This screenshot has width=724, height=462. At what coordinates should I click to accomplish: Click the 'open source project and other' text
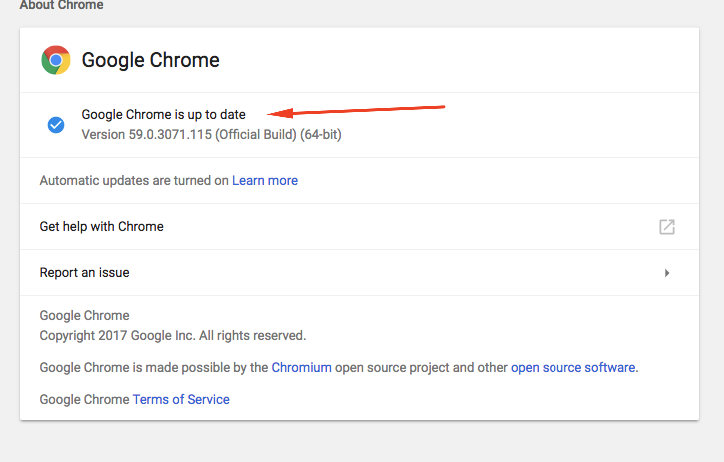click(421, 368)
